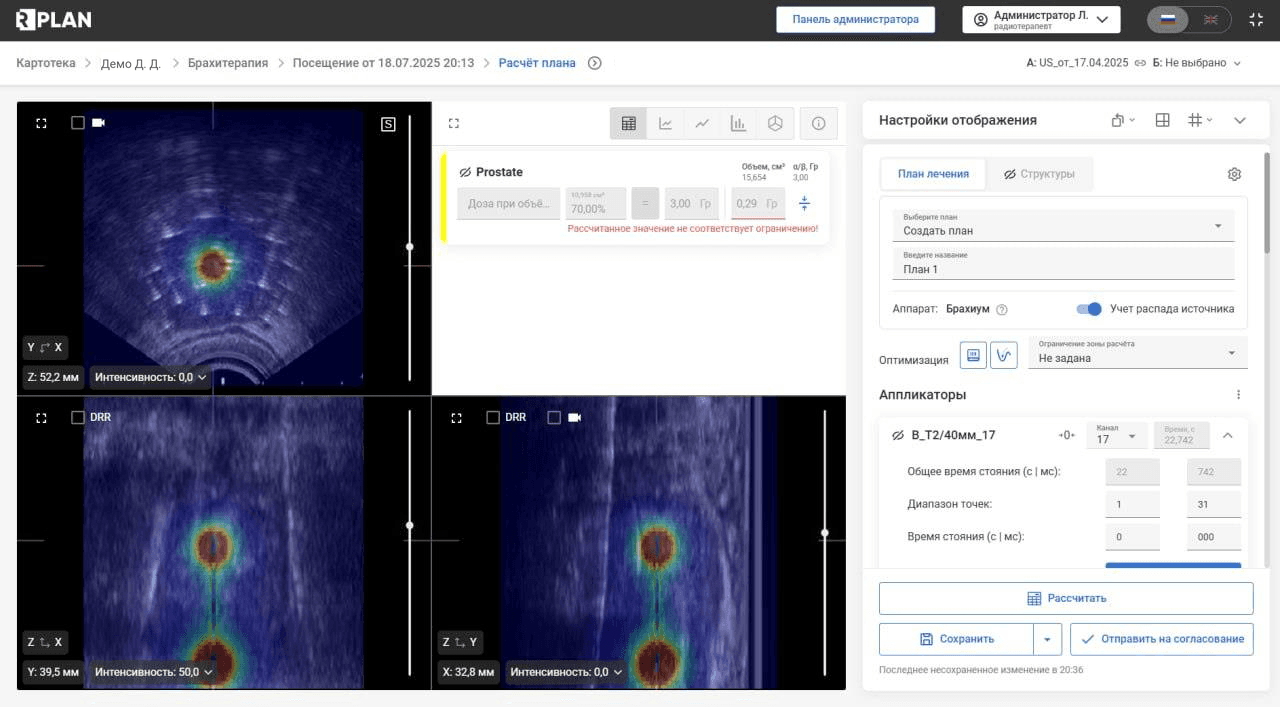Open the Сохранить split-button arrow
The height and width of the screenshot is (707, 1280).
coord(1047,639)
